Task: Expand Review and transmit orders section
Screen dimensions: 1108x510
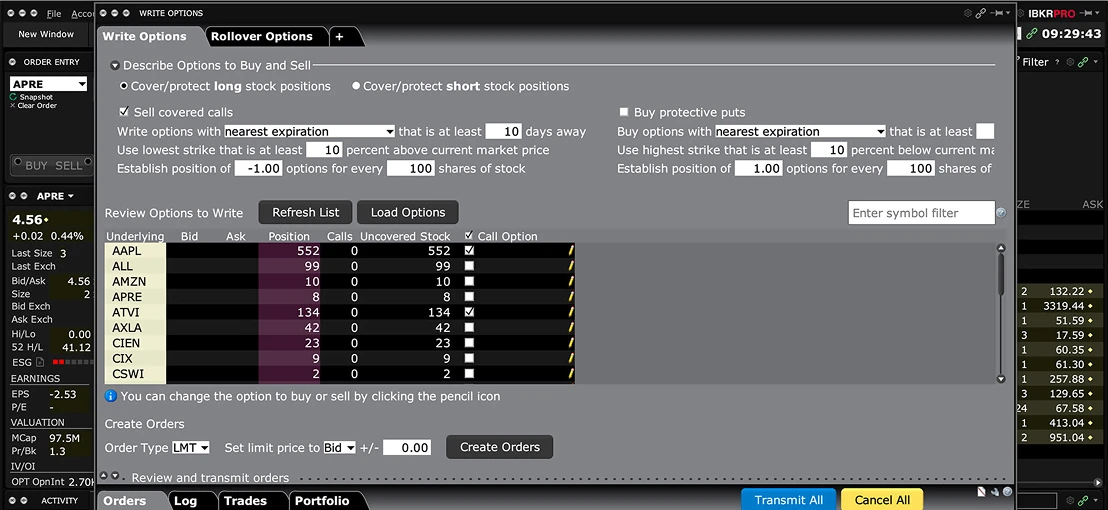Action: [114, 477]
